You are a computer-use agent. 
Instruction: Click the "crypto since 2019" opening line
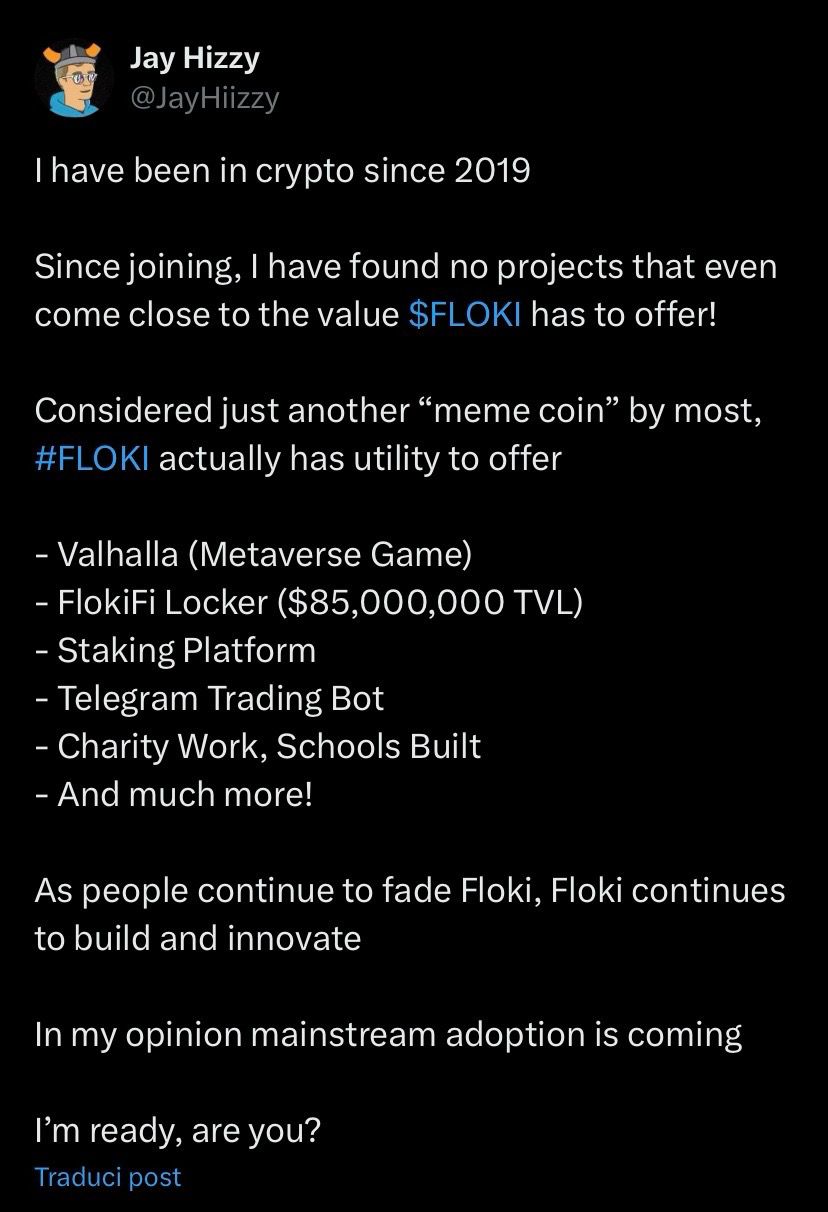(282, 171)
